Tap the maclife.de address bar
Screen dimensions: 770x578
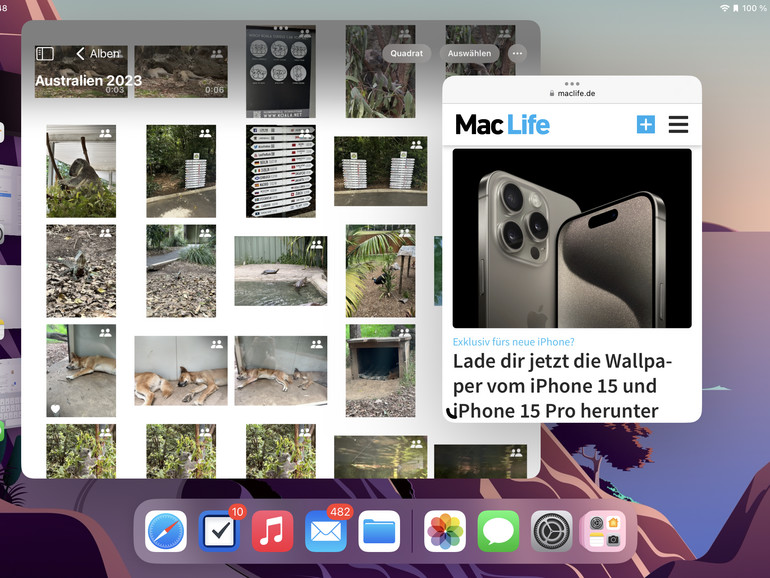[x=572, y=93]
